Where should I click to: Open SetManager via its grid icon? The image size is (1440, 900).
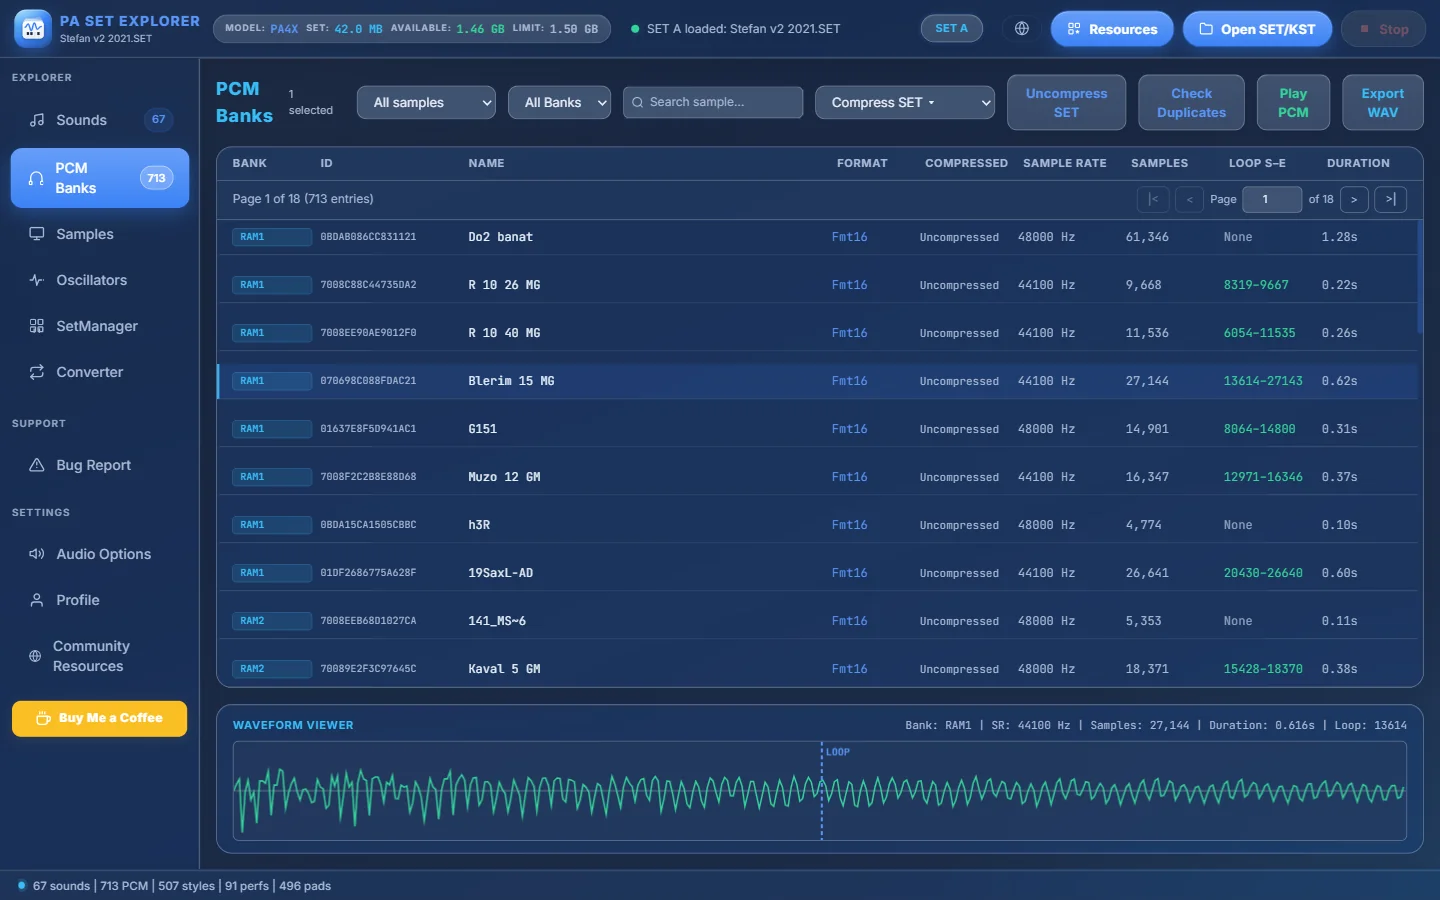point(37,326)
